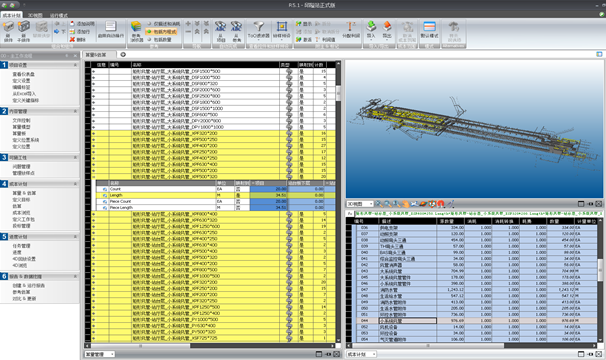Screen dimensions: 606x360
Task: Open the funnel filter dropdown in the ribbon
Action: (258, 30)
